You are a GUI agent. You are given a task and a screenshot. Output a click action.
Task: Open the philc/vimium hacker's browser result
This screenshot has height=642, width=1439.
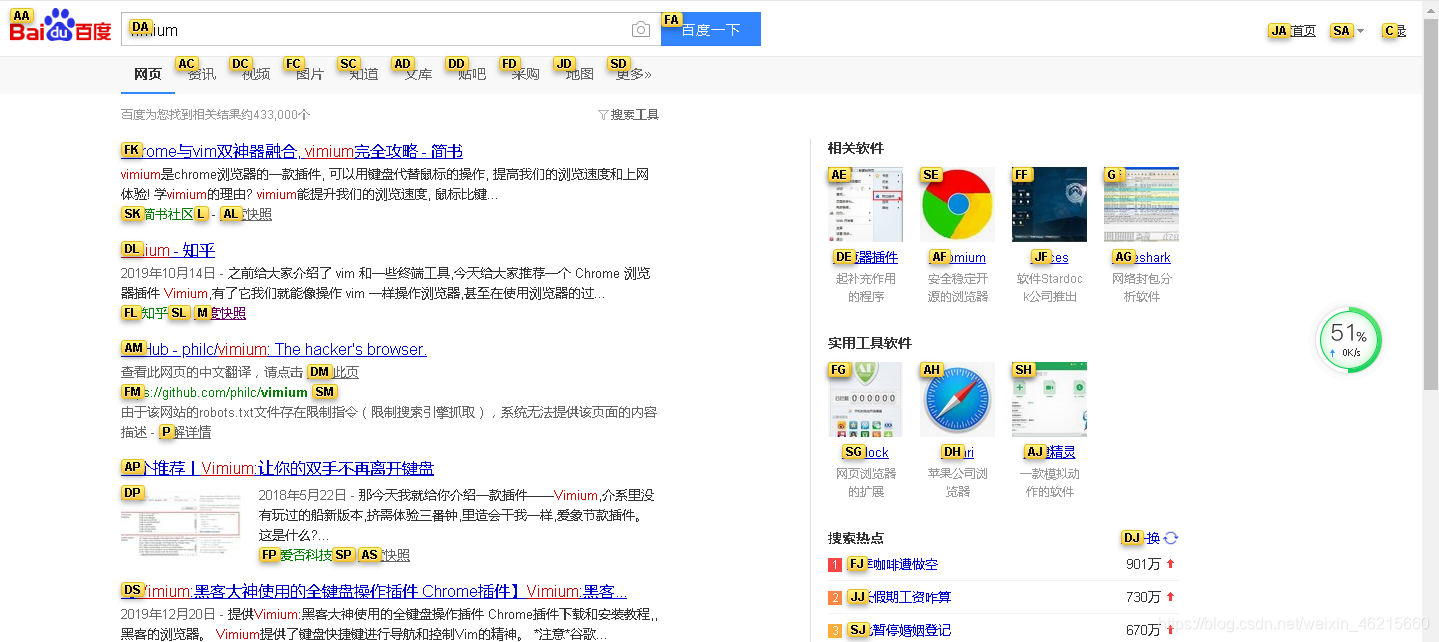(x=274, y=349)
